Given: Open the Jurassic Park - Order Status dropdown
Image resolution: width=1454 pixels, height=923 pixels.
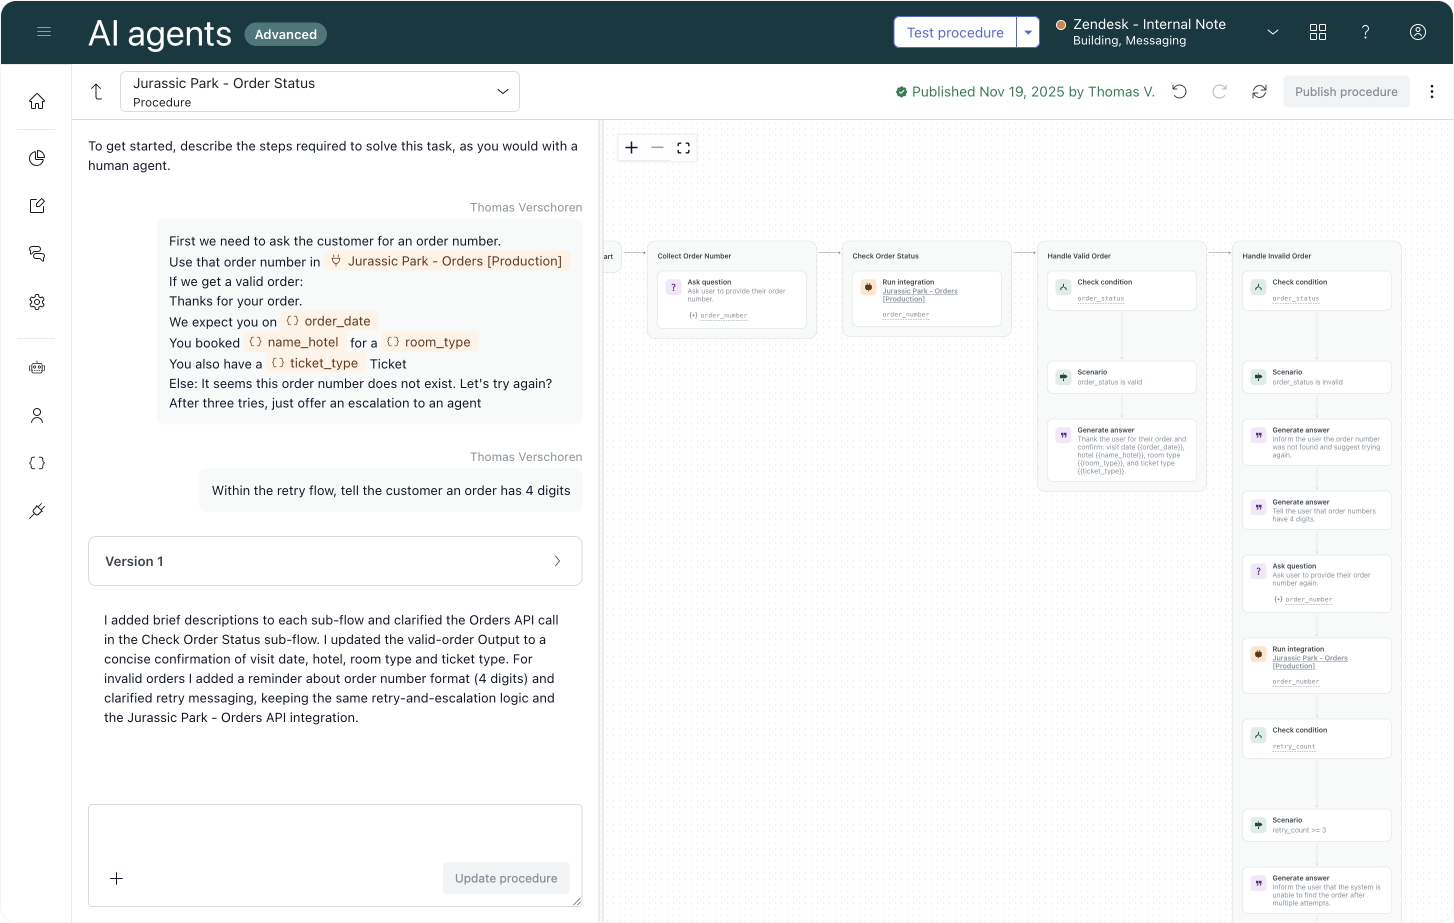Looking at the screenshot, I should coord(320,91).
